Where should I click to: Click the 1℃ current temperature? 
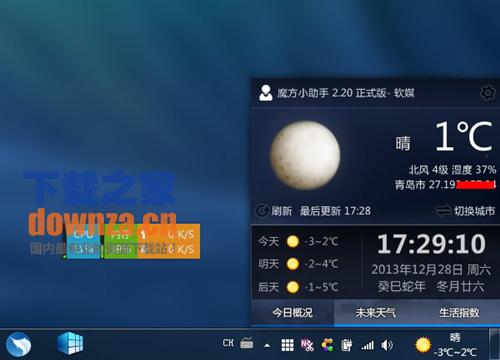pyautogui.click(x=464, y=136)
